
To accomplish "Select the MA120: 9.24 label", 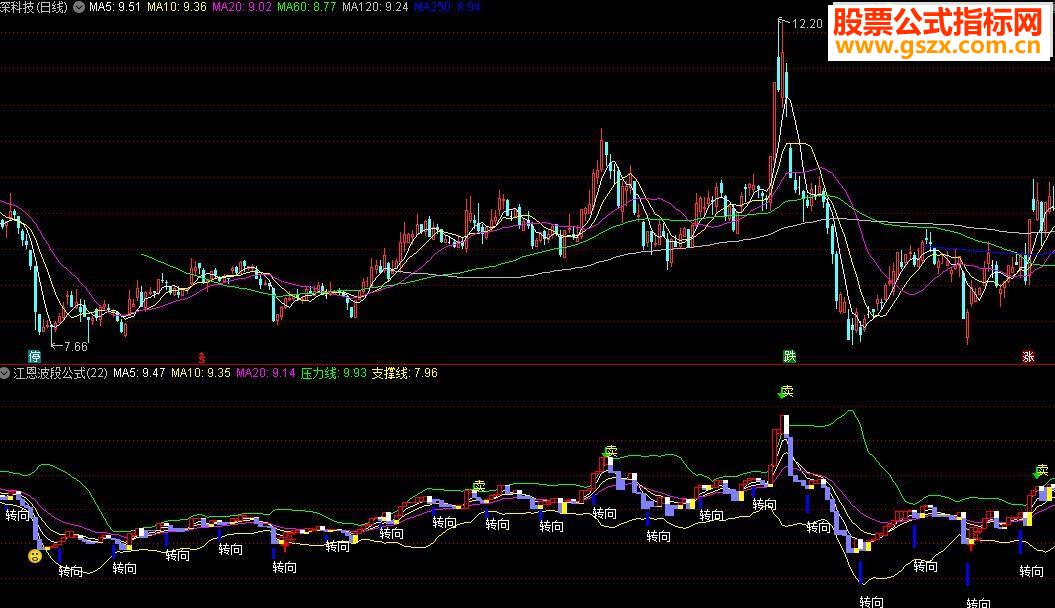I will (375, 7).
